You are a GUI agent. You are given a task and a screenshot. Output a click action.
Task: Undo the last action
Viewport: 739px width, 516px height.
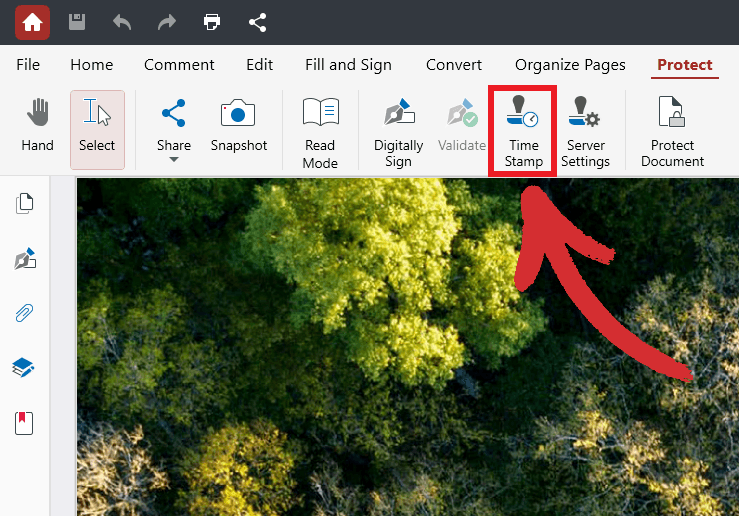[x=122, y=22]
